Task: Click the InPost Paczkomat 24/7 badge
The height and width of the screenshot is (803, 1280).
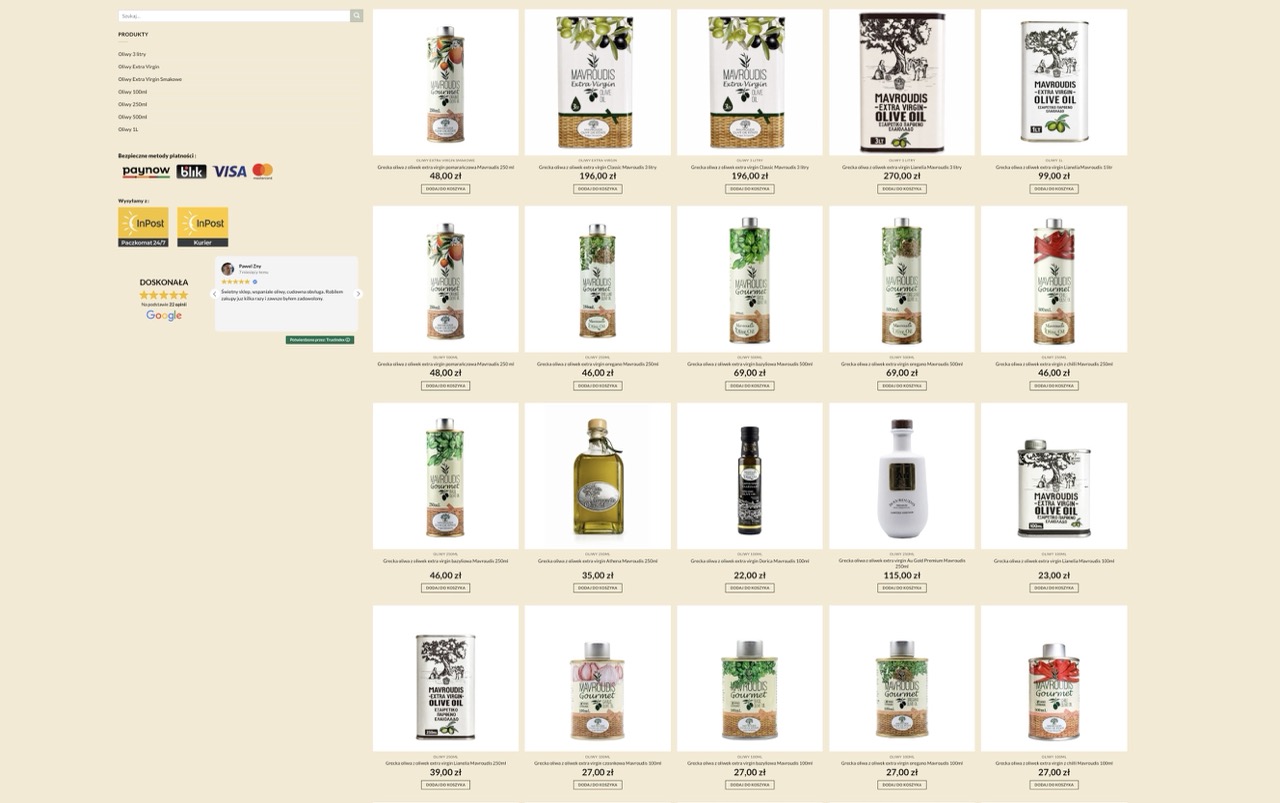Action: [143, 227]
